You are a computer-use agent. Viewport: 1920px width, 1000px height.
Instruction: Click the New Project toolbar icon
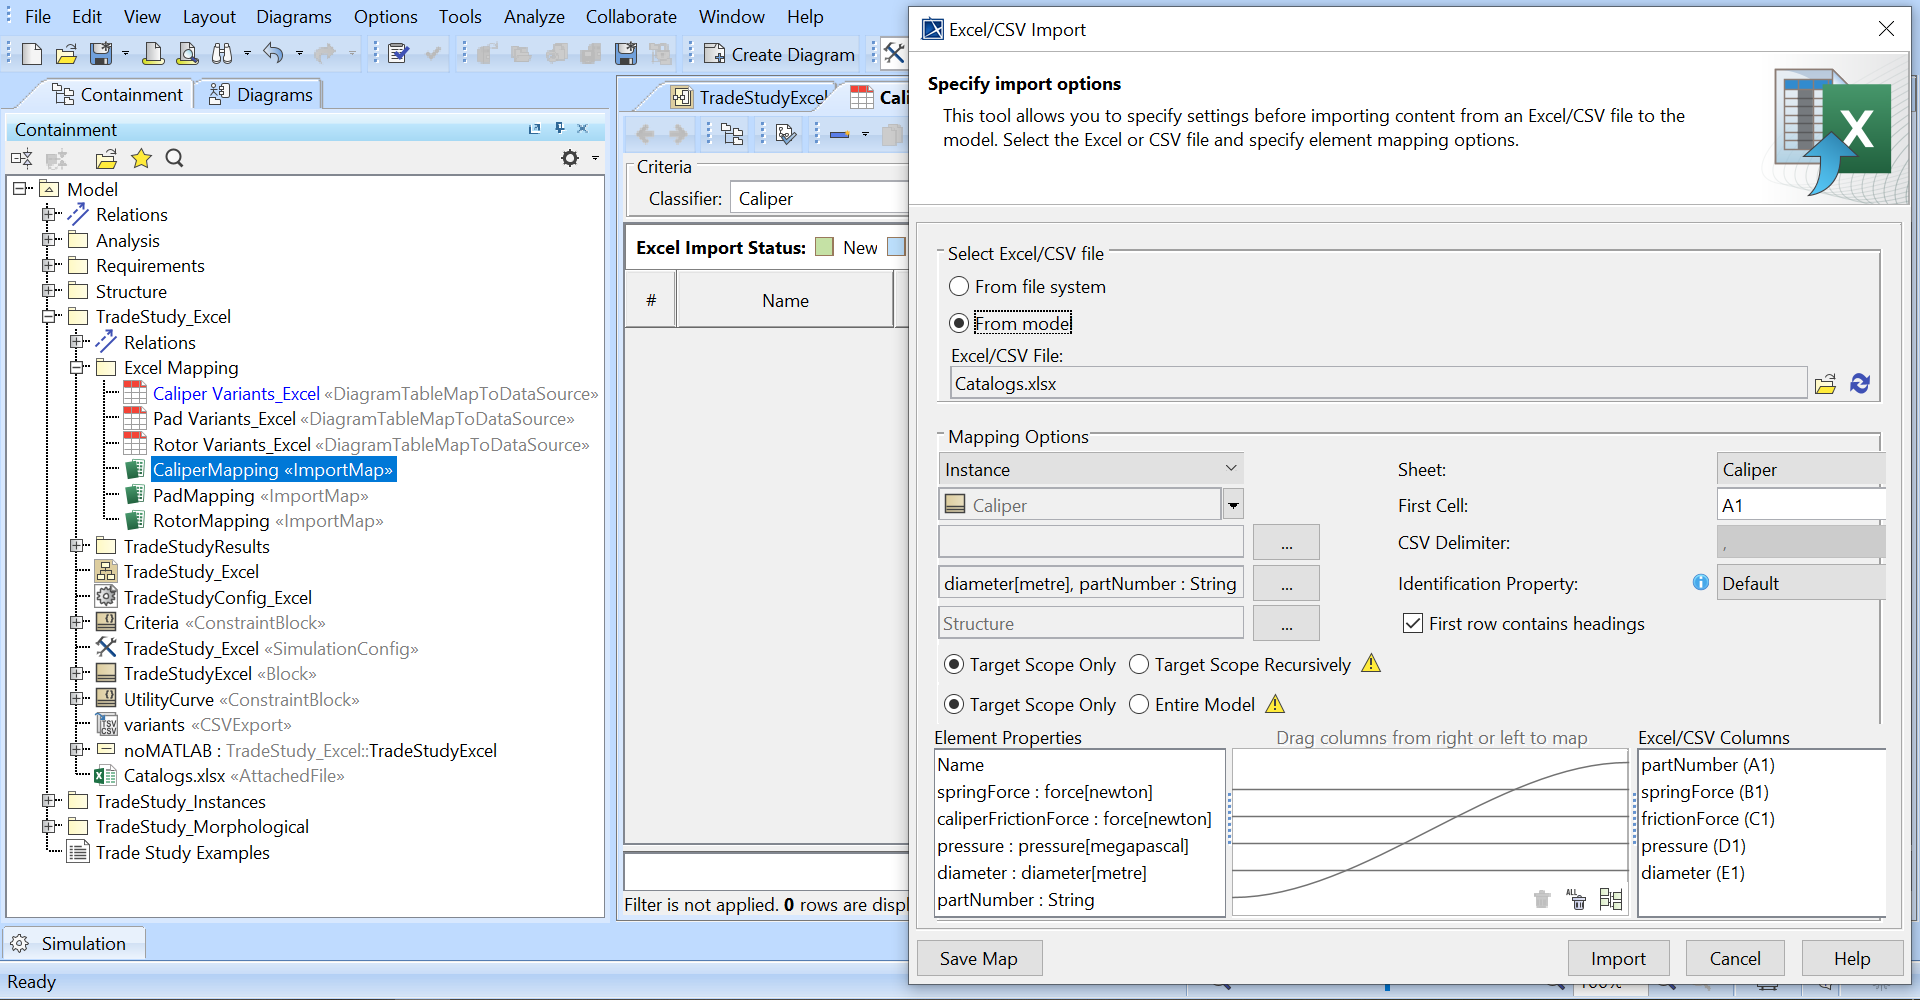tap(32, 54)
